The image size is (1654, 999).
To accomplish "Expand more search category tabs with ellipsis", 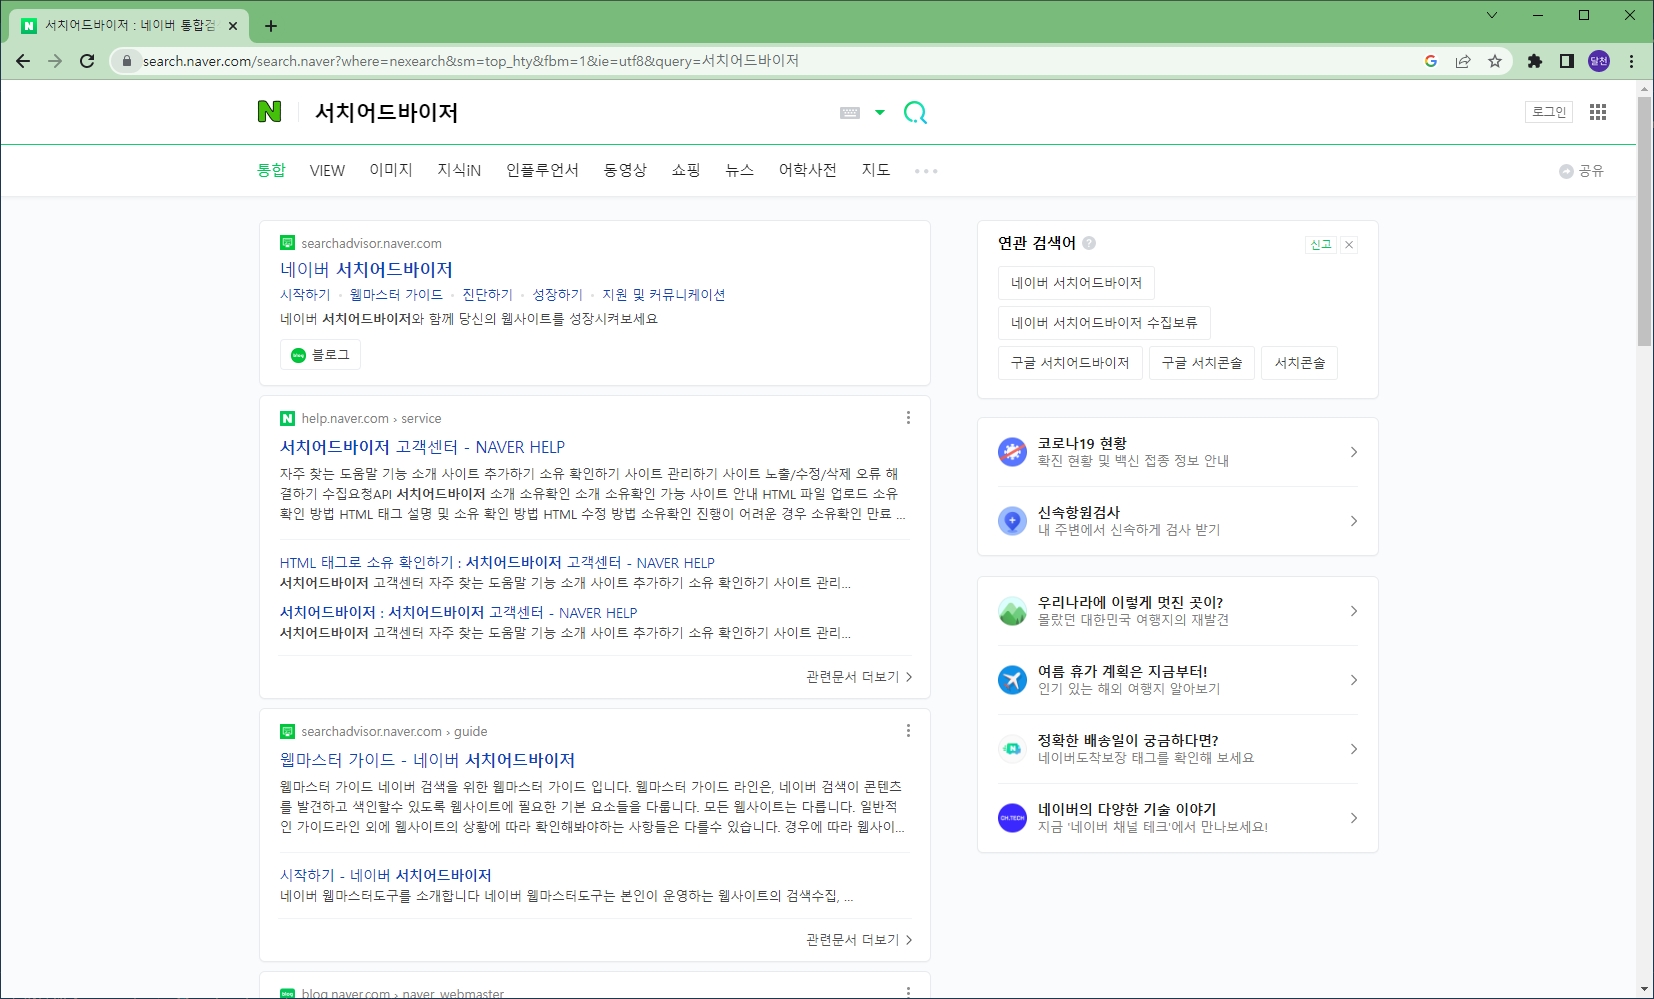I will [x=926, y=171].
